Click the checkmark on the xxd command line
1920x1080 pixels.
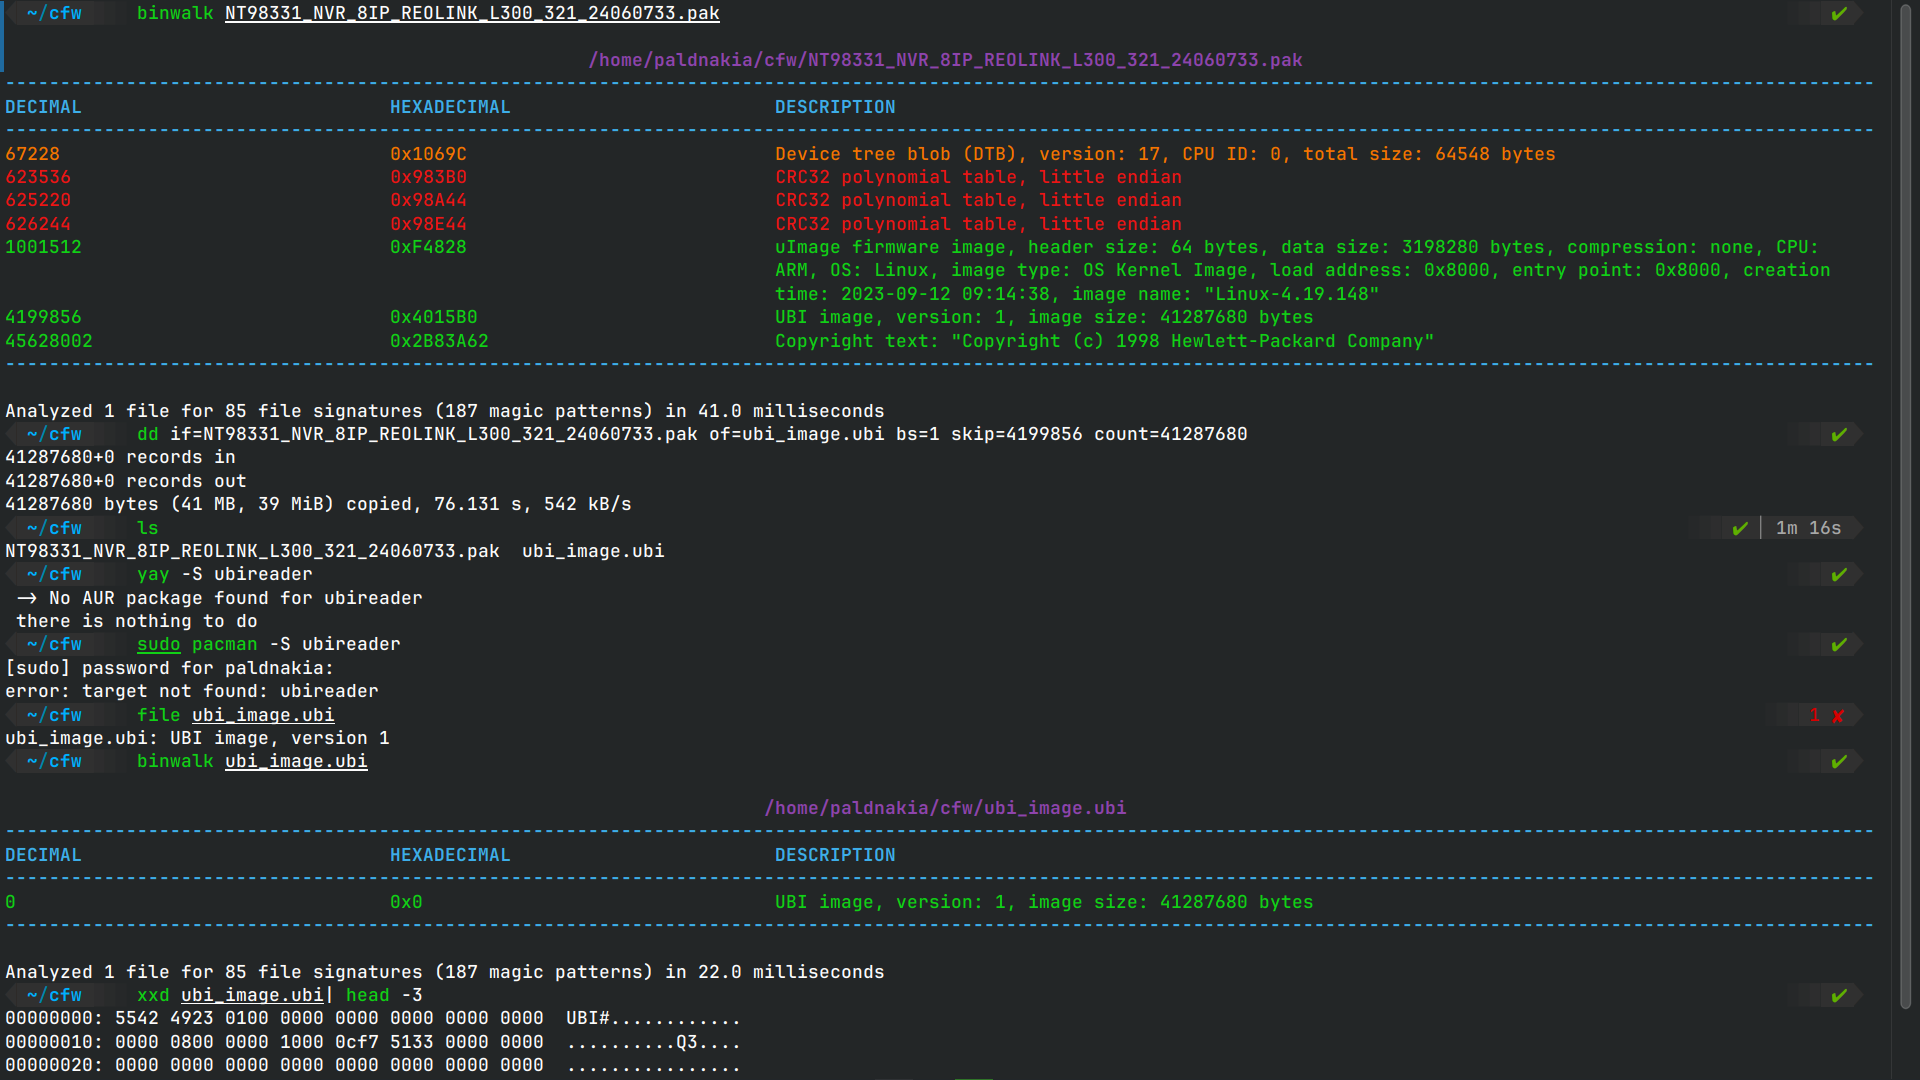[x=1838, y=996]
